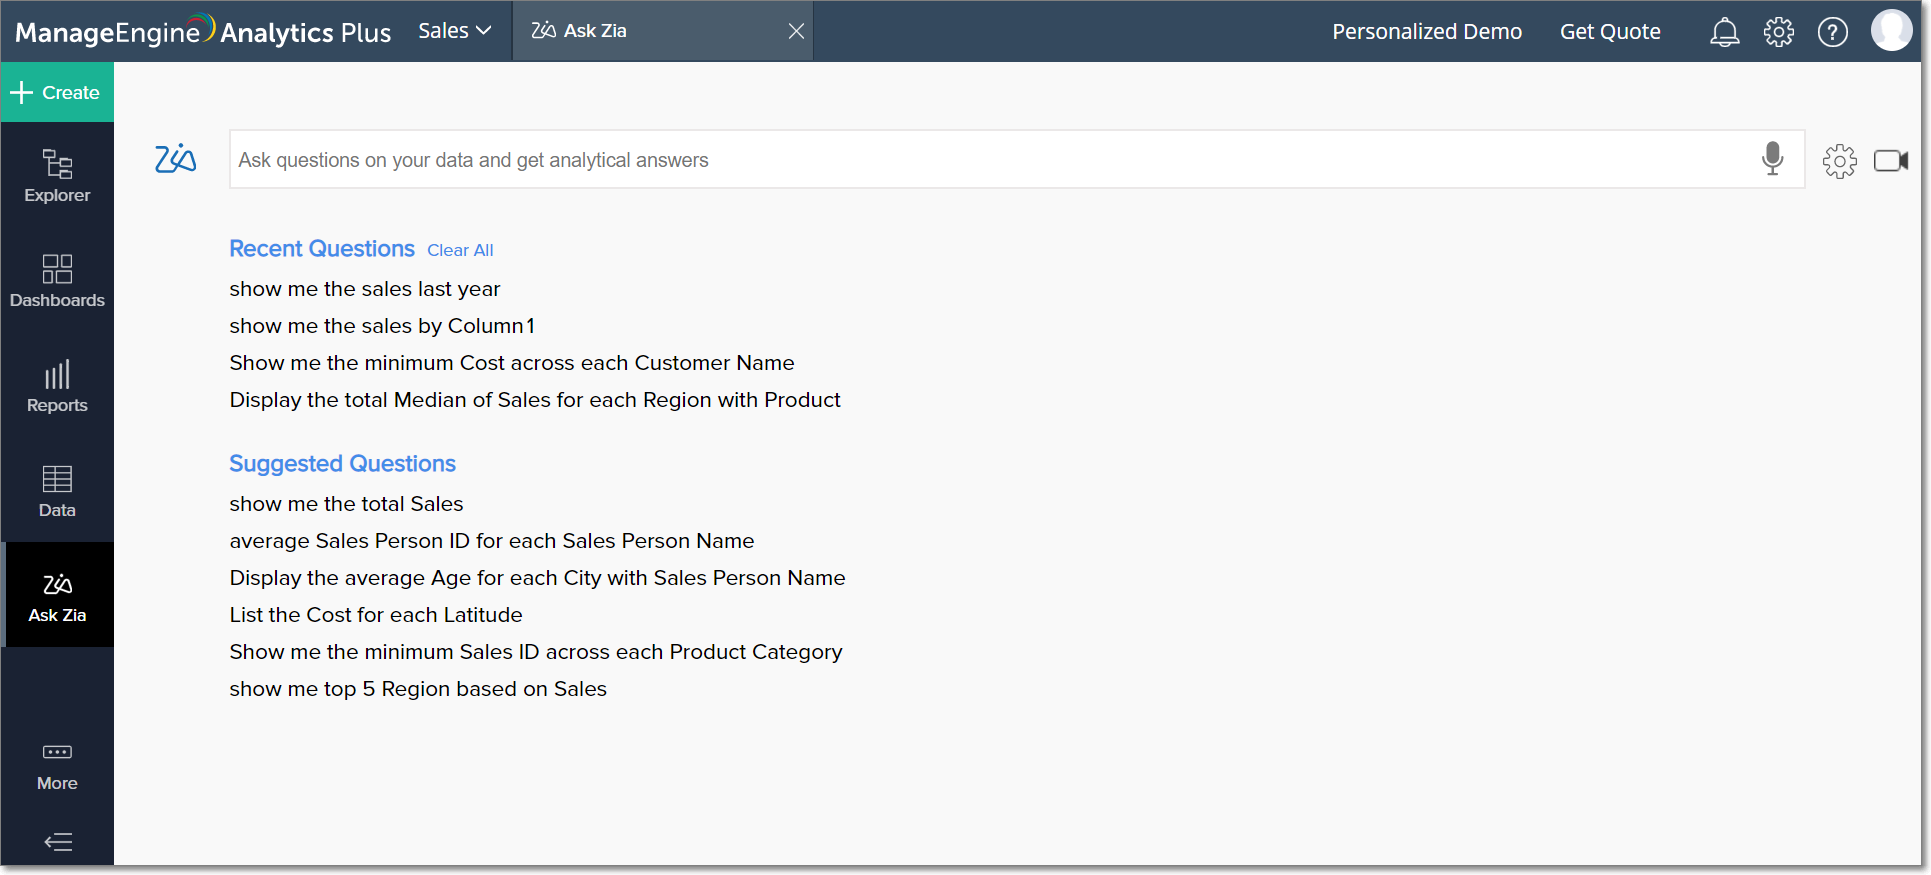This screenshot has width=1931, height=875.
Task: Expand the Sales workspace dropdown
Action: (x=454, y=31)
